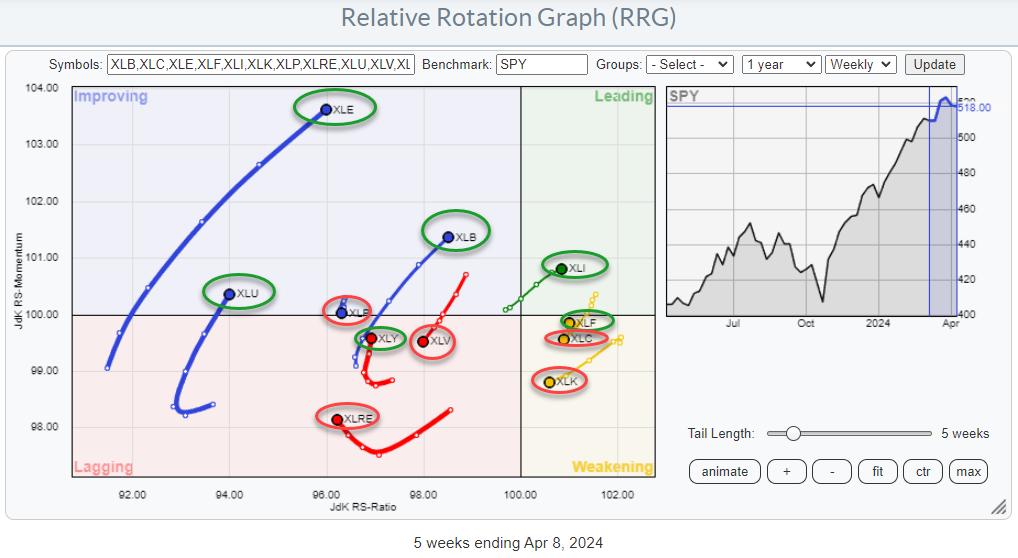Click the ctr center button

(923, 471)
